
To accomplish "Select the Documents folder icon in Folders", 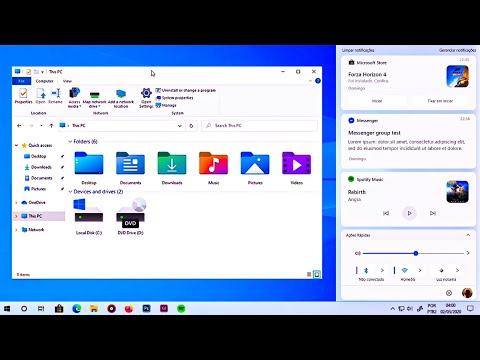I will tap(130, 163).
